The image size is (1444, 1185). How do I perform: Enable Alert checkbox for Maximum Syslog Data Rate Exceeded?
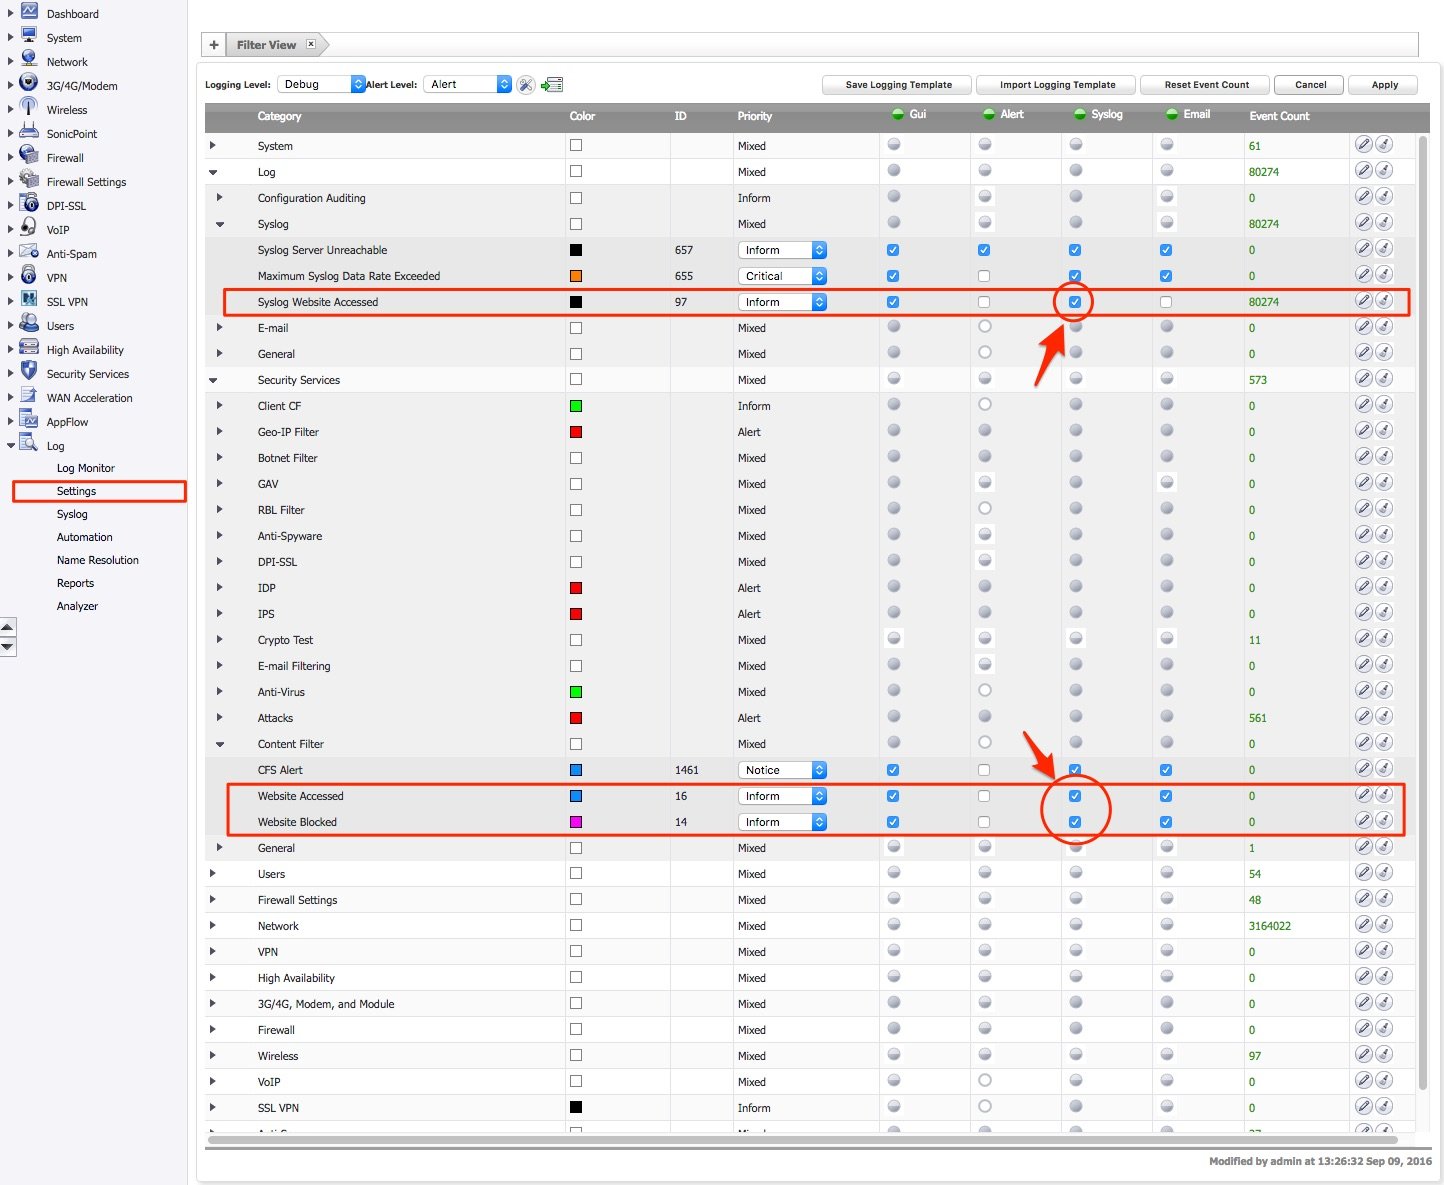(x=984, y=276)
